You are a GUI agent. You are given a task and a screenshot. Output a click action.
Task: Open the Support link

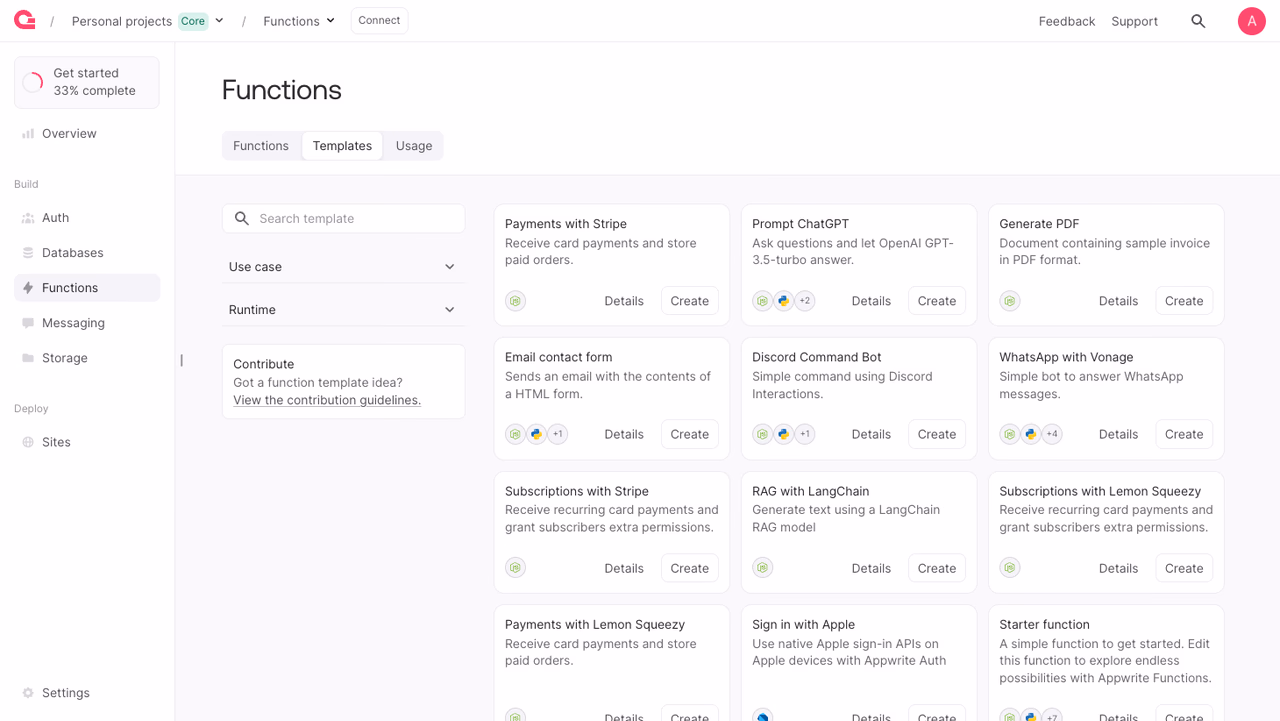[x=1134, y=21]
